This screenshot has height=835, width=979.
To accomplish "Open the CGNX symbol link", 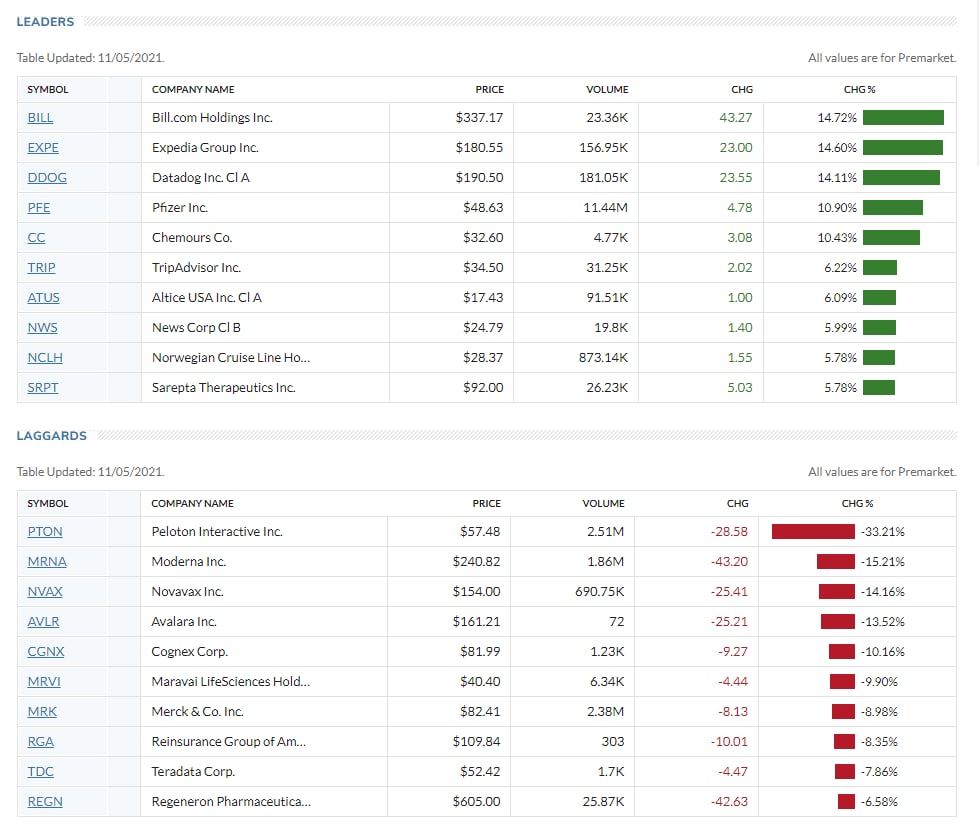I will [46, 651].
